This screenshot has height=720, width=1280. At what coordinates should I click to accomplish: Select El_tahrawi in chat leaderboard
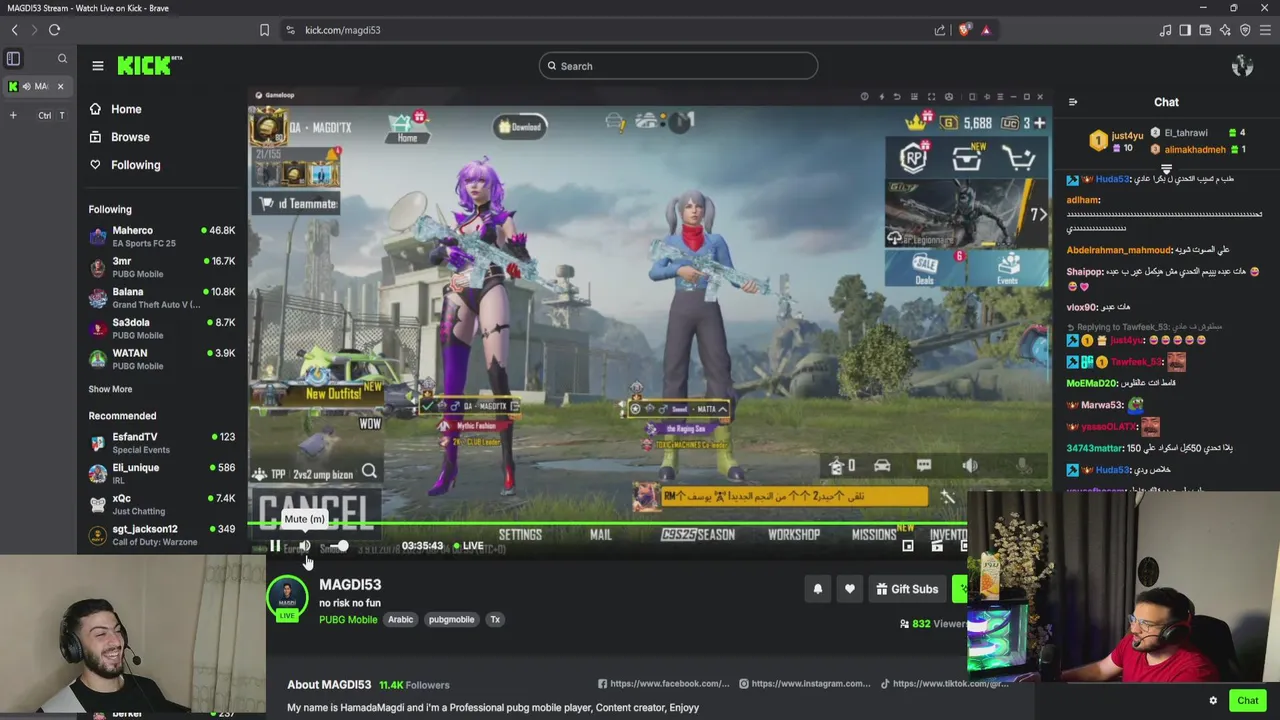1185,133
